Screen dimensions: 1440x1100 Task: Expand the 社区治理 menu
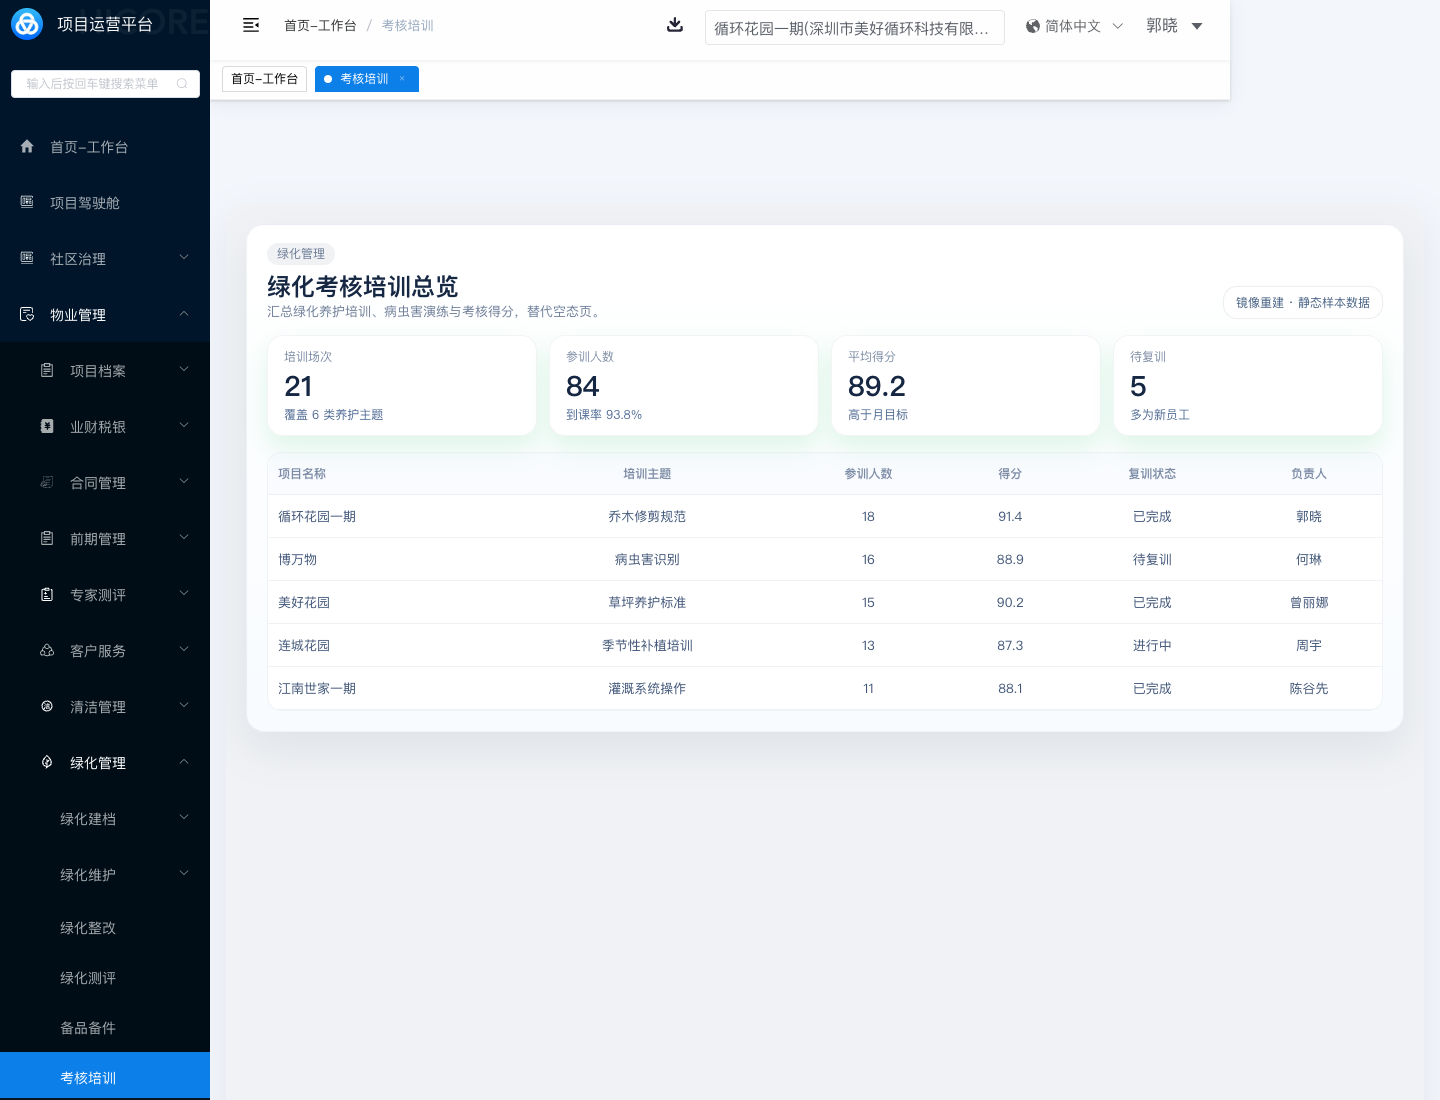point(184,258)
